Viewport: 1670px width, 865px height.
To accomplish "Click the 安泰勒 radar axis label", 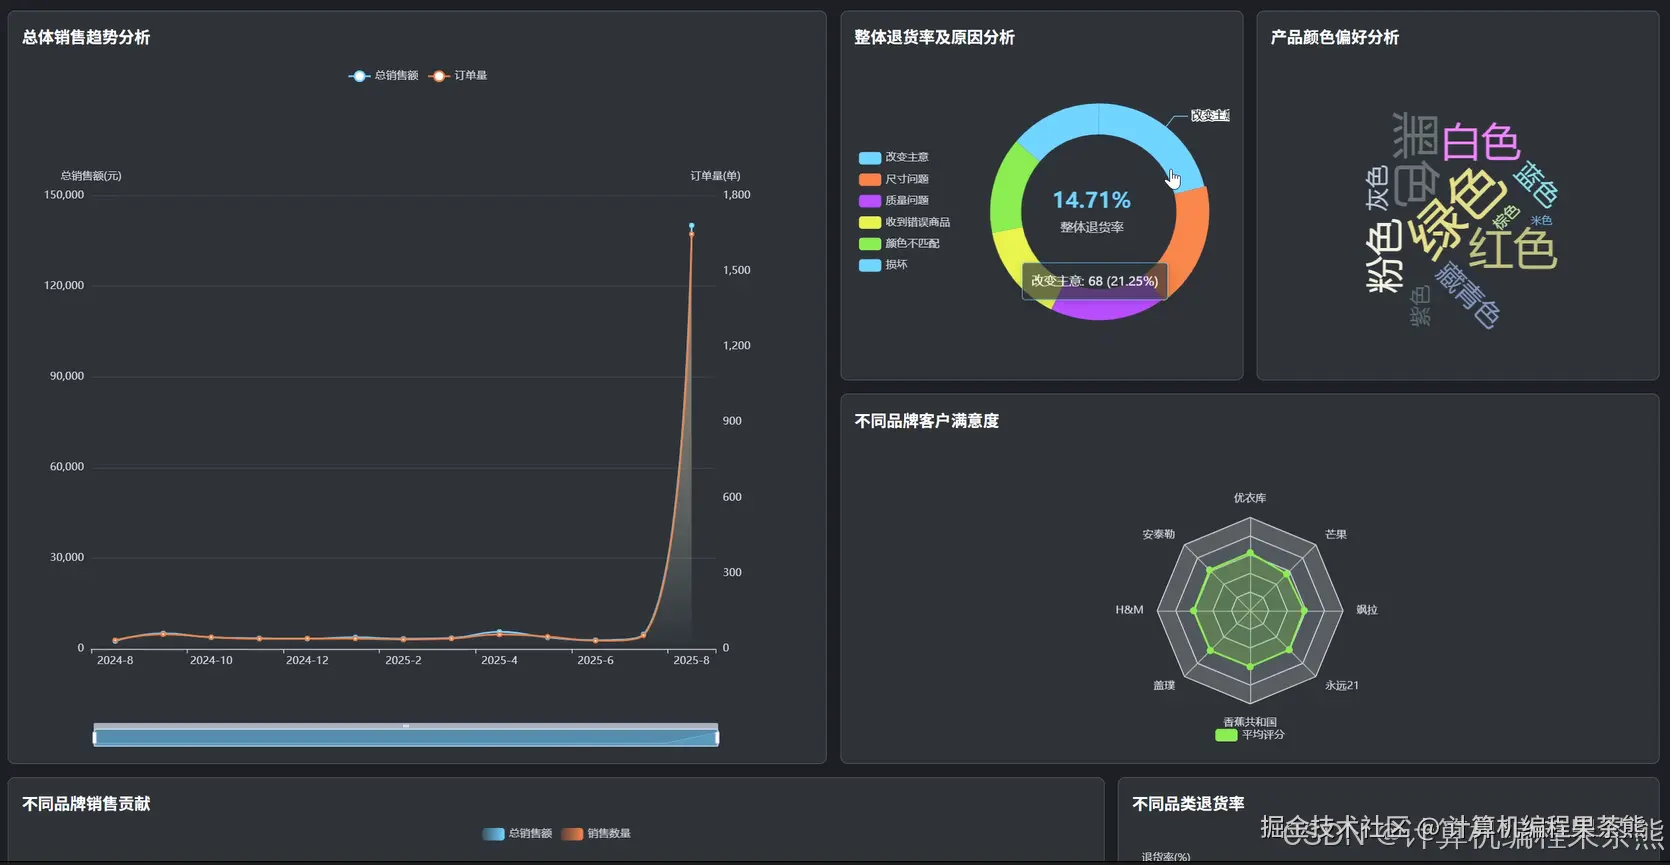I will [x=1159, y=535].
